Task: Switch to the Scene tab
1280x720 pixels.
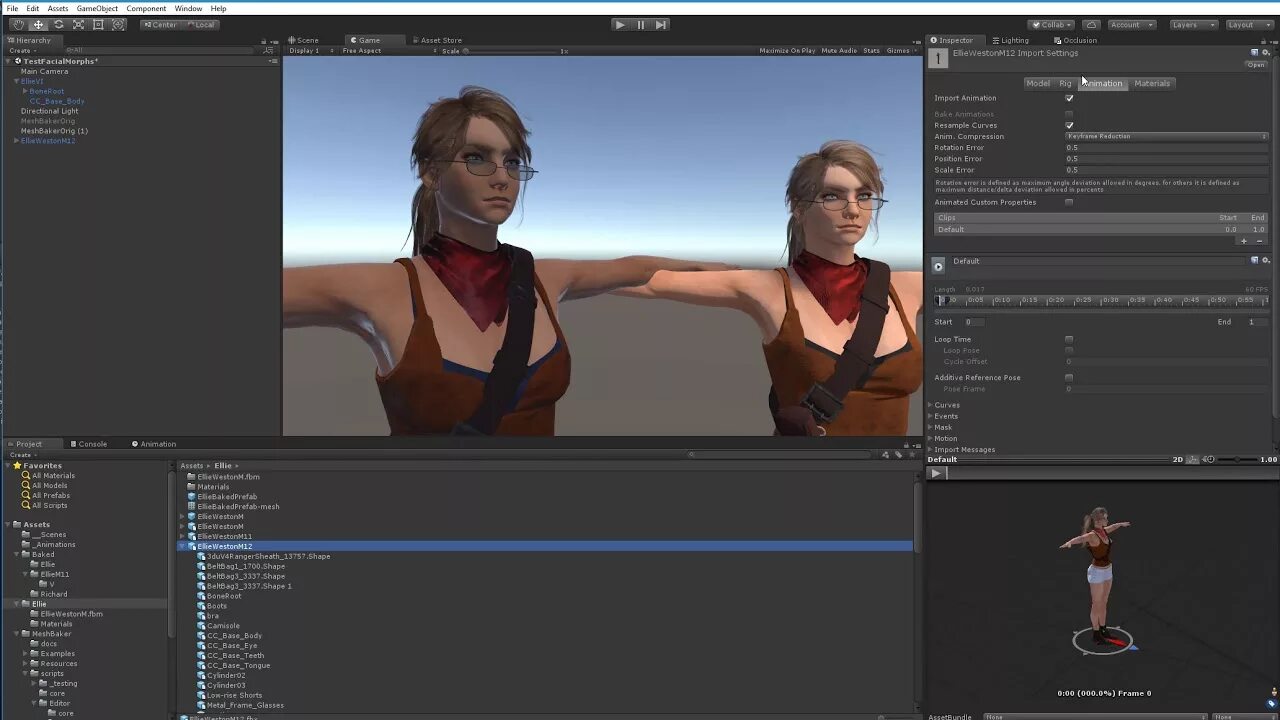Action: coord(303,40)
